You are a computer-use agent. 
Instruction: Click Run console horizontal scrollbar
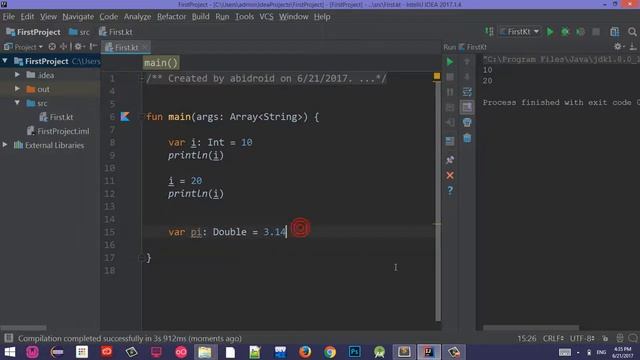coord(531,327)
